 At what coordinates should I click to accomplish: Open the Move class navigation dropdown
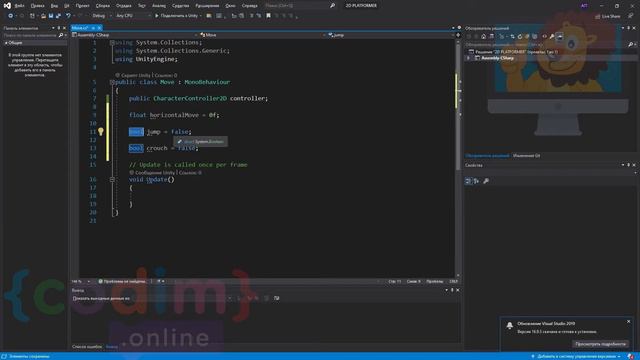click(263, 35)
